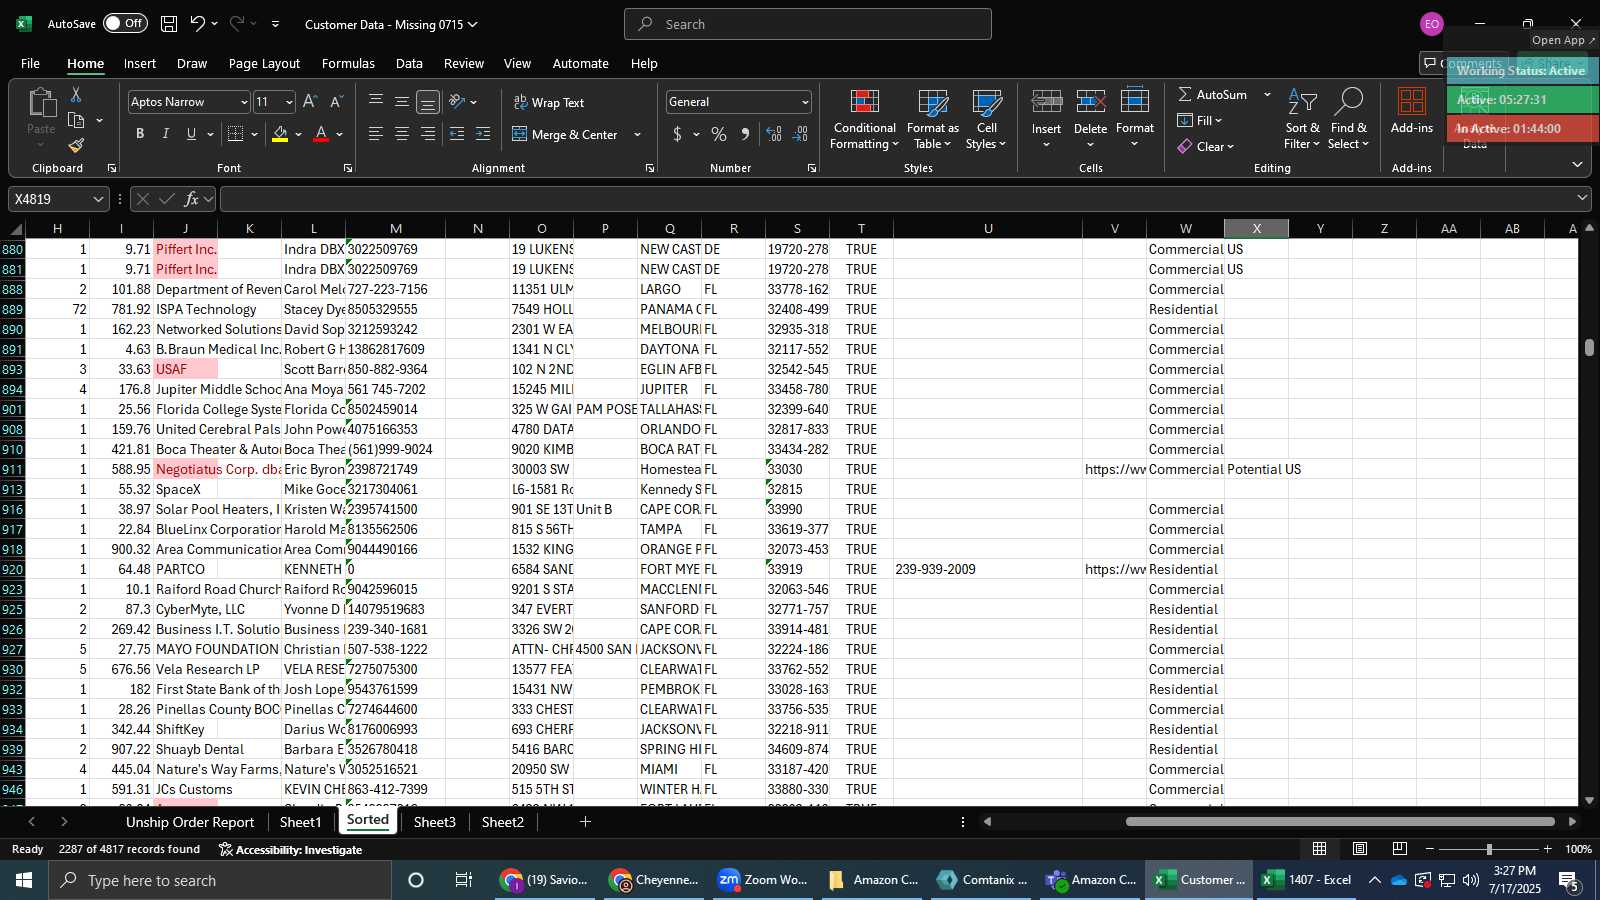Toggle Align Left for cells
Image resolution: width=1600 pixels, height=900 pixels.
click(x=376, y=134)
